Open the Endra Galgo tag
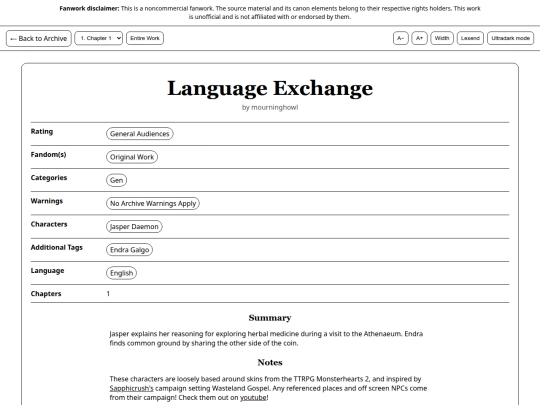The width and height of the screenshot is (540, 405). [x=129, y=250]
